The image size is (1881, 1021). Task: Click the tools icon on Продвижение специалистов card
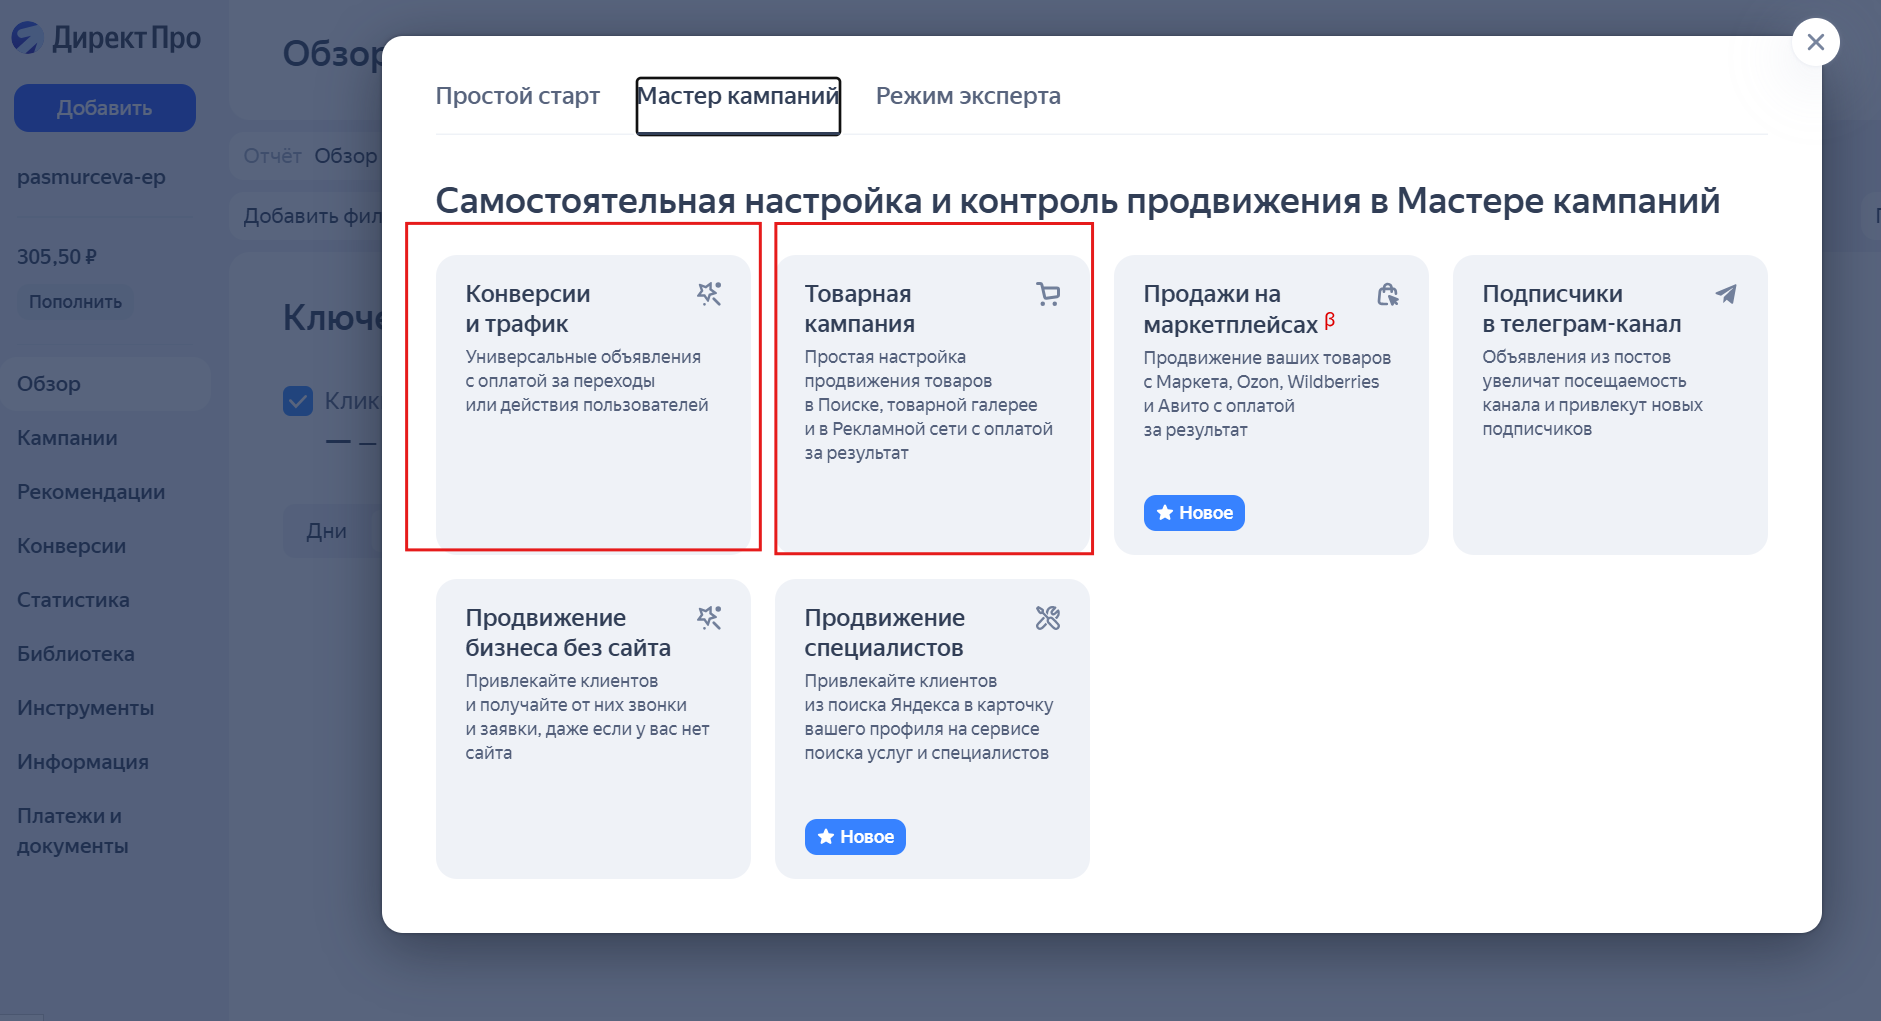[x=1049, y=617]
